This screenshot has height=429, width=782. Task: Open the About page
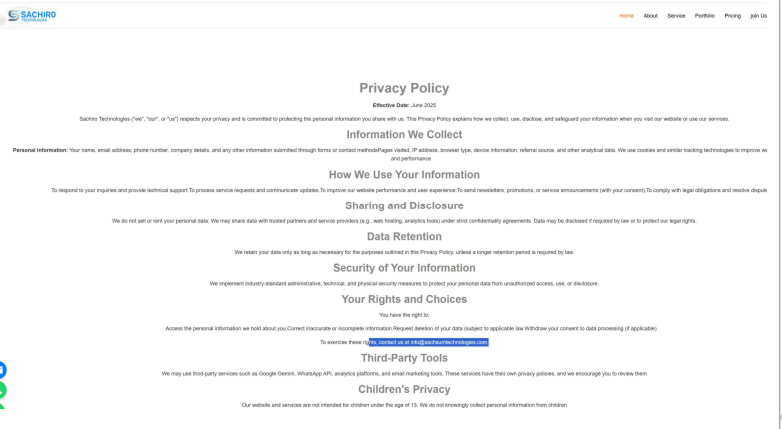(650, 16)
